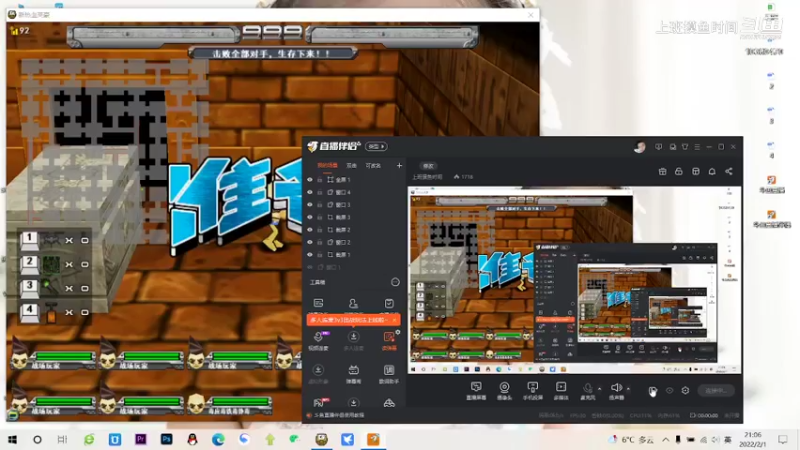Lock the 全屏 1 source
Image resolution: width=800 pixels, height=450 pixels.
coord(320,180)
